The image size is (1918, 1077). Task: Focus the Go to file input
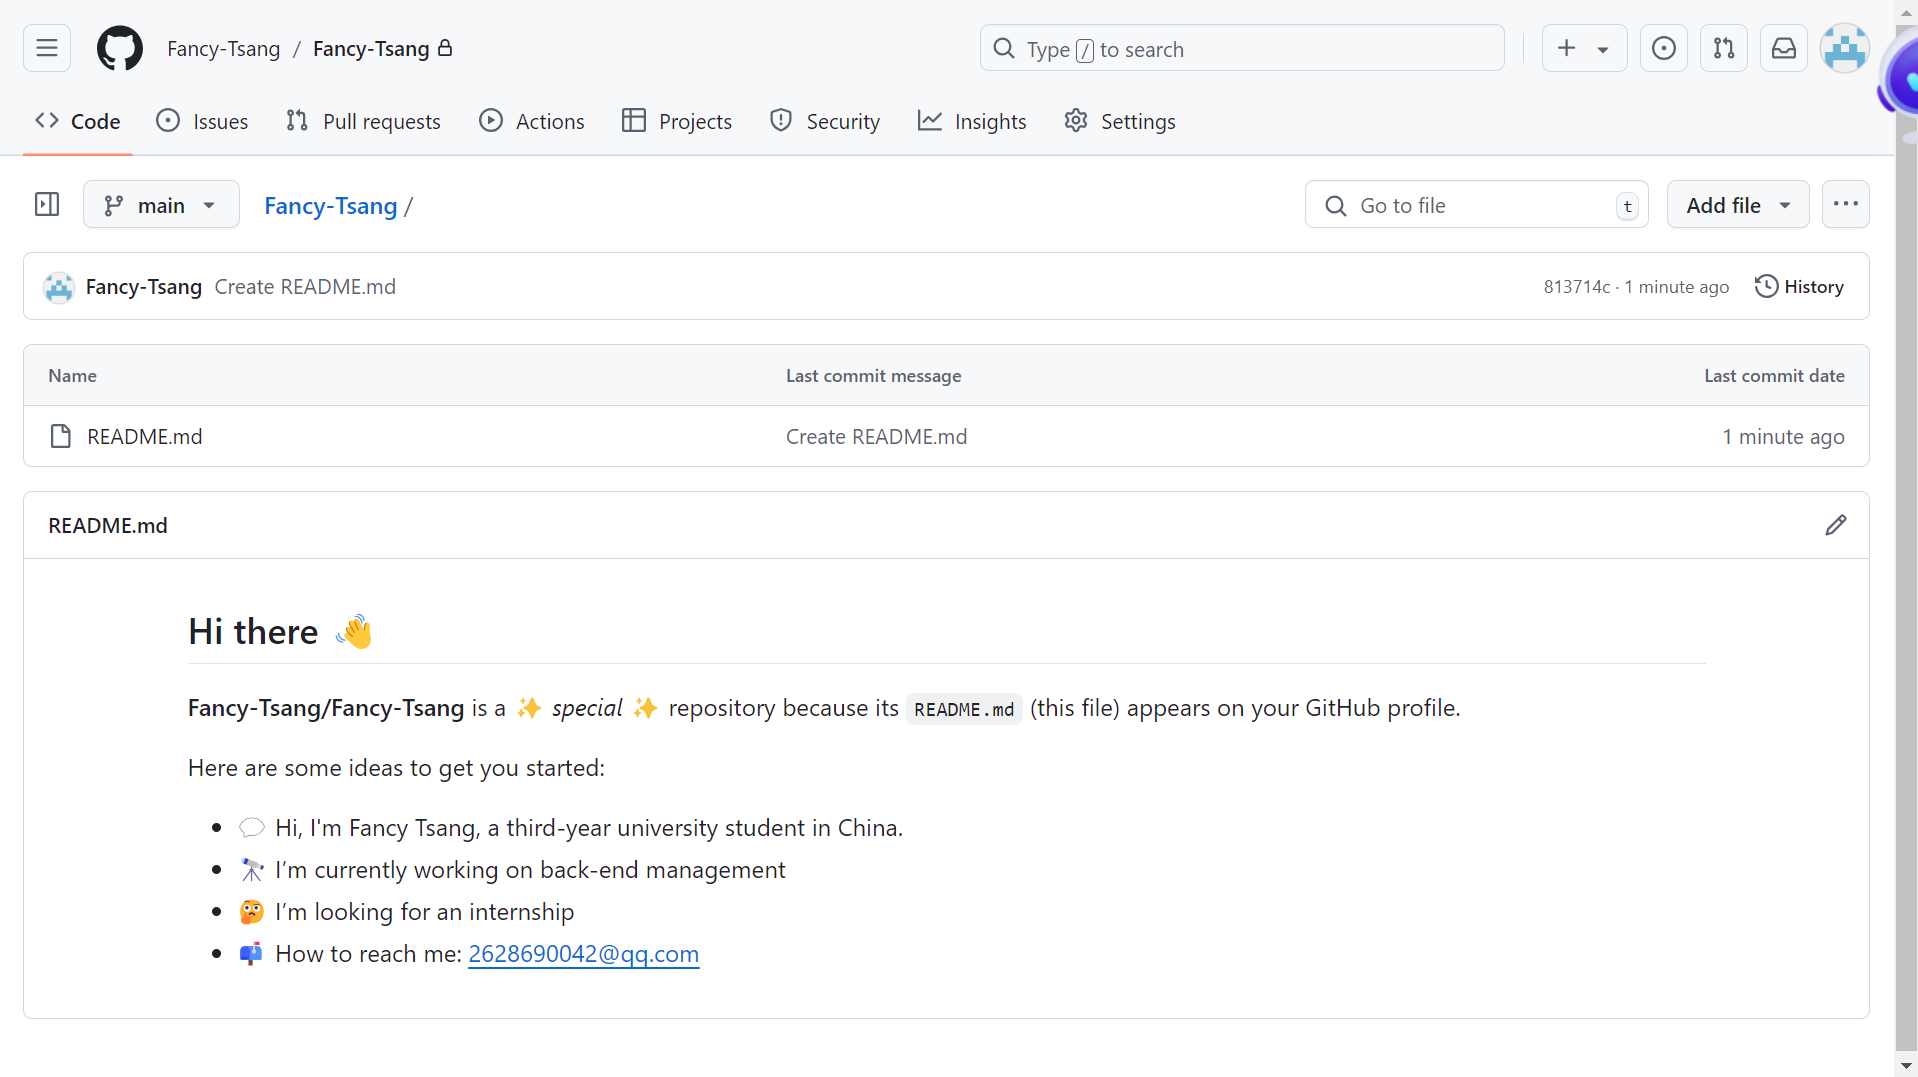1477,205
